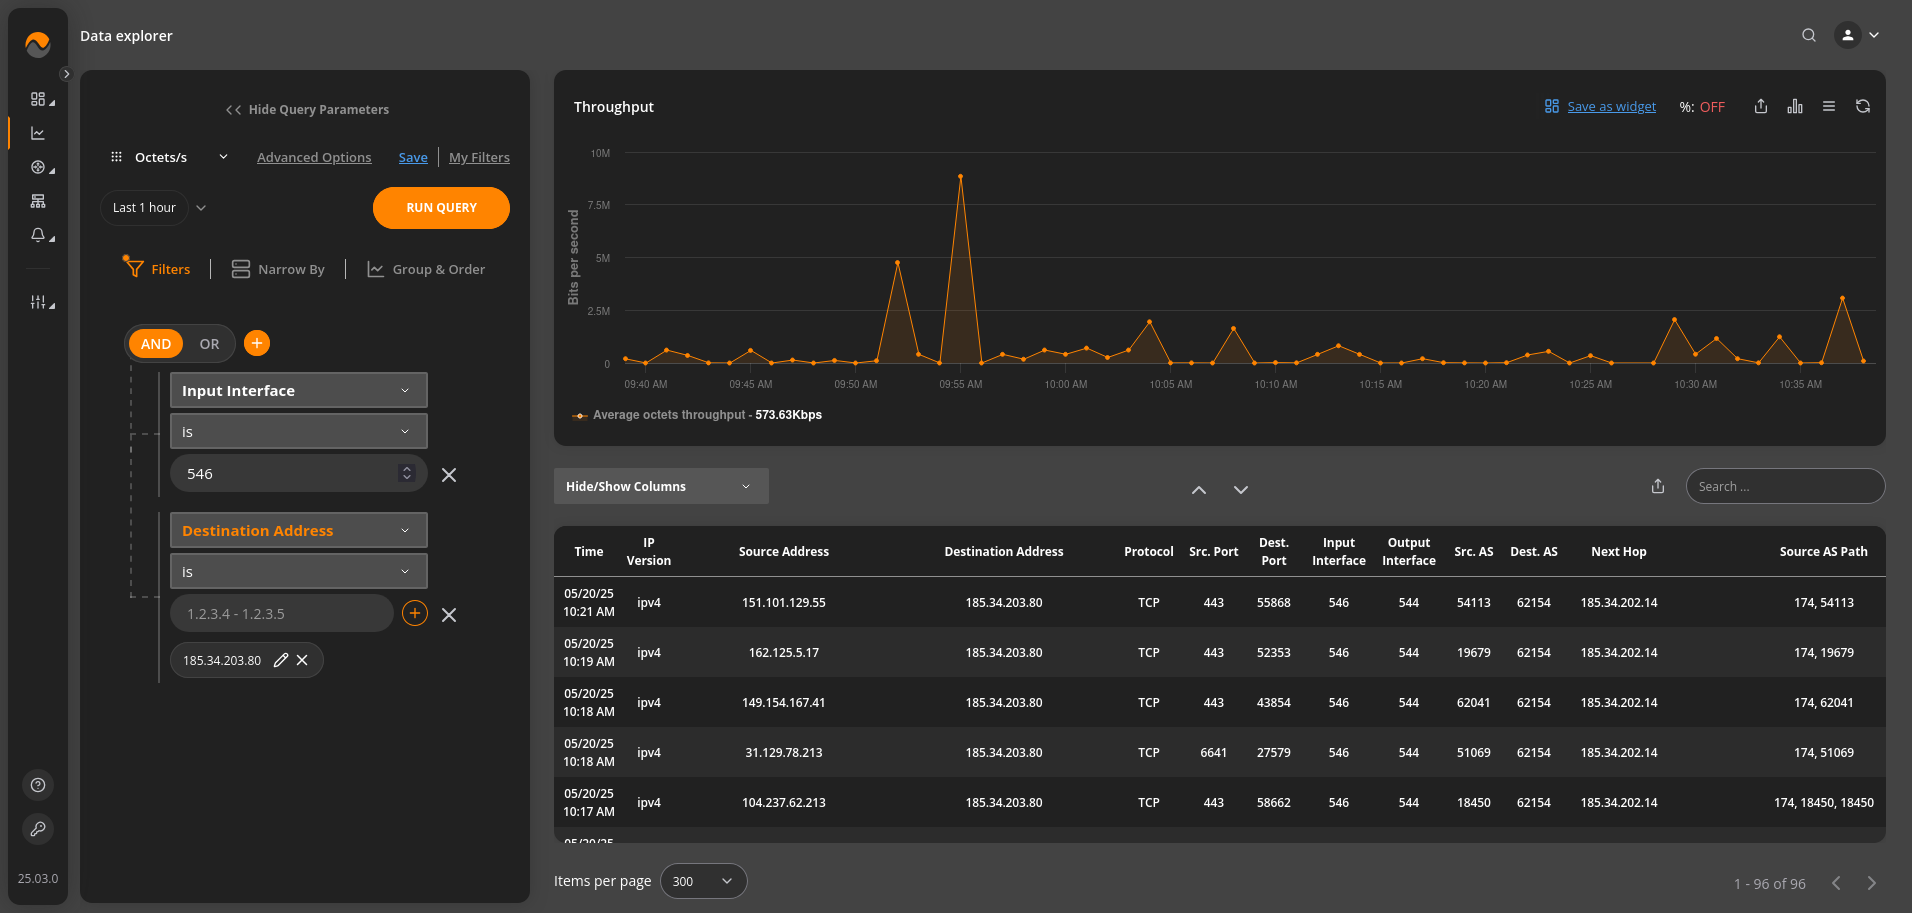Open help icon in the sidebar
This screenshot has width=1912, height=913.
pos(38,785)
